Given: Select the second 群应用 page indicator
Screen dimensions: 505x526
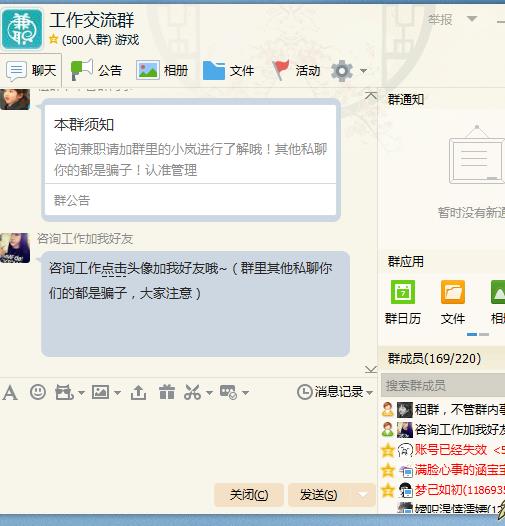Looking at the screenshot, I should (x=484, y=334).
